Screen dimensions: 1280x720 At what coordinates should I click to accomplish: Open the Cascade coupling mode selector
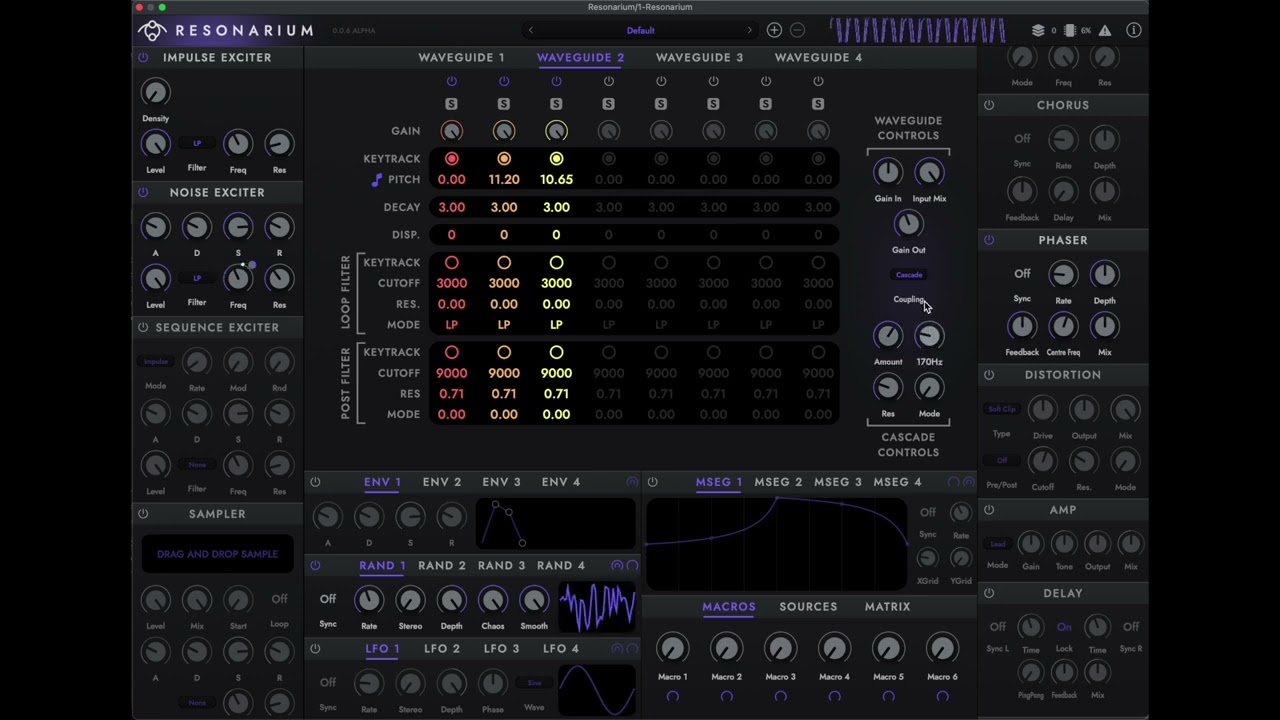click(x=909, y=275)
